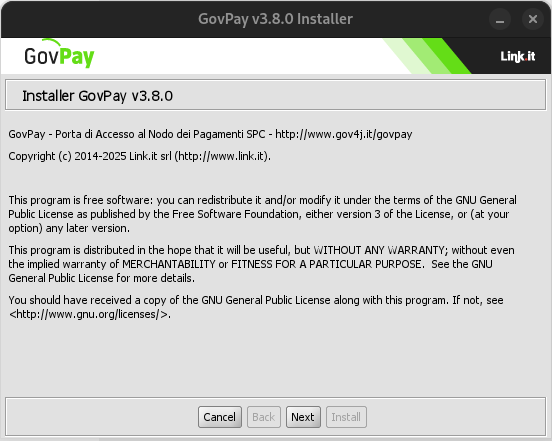Click the gov4j.it/govpay URL text
Screen dimensions: 552x441
click(344, 134)
